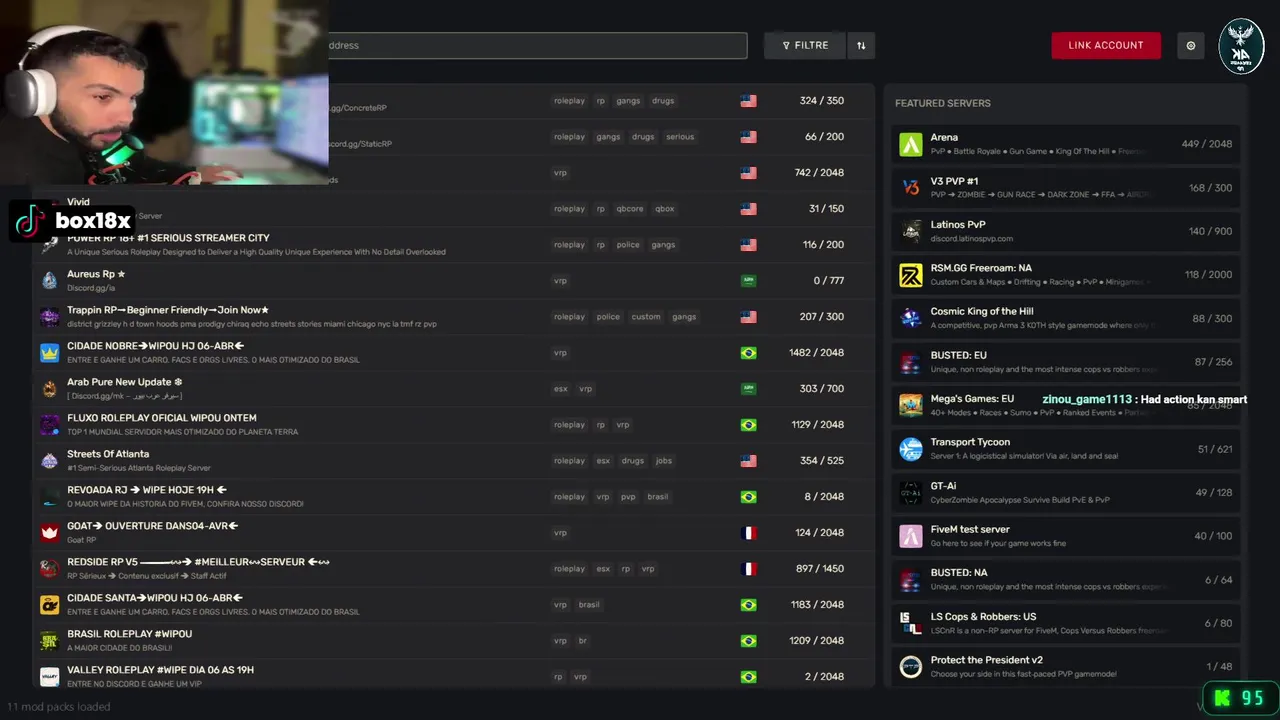Click '11 mod packs loaded' status text
The height and width of the screenshot is (720, 1280).
pyautogui.click(x=59, y=707)
